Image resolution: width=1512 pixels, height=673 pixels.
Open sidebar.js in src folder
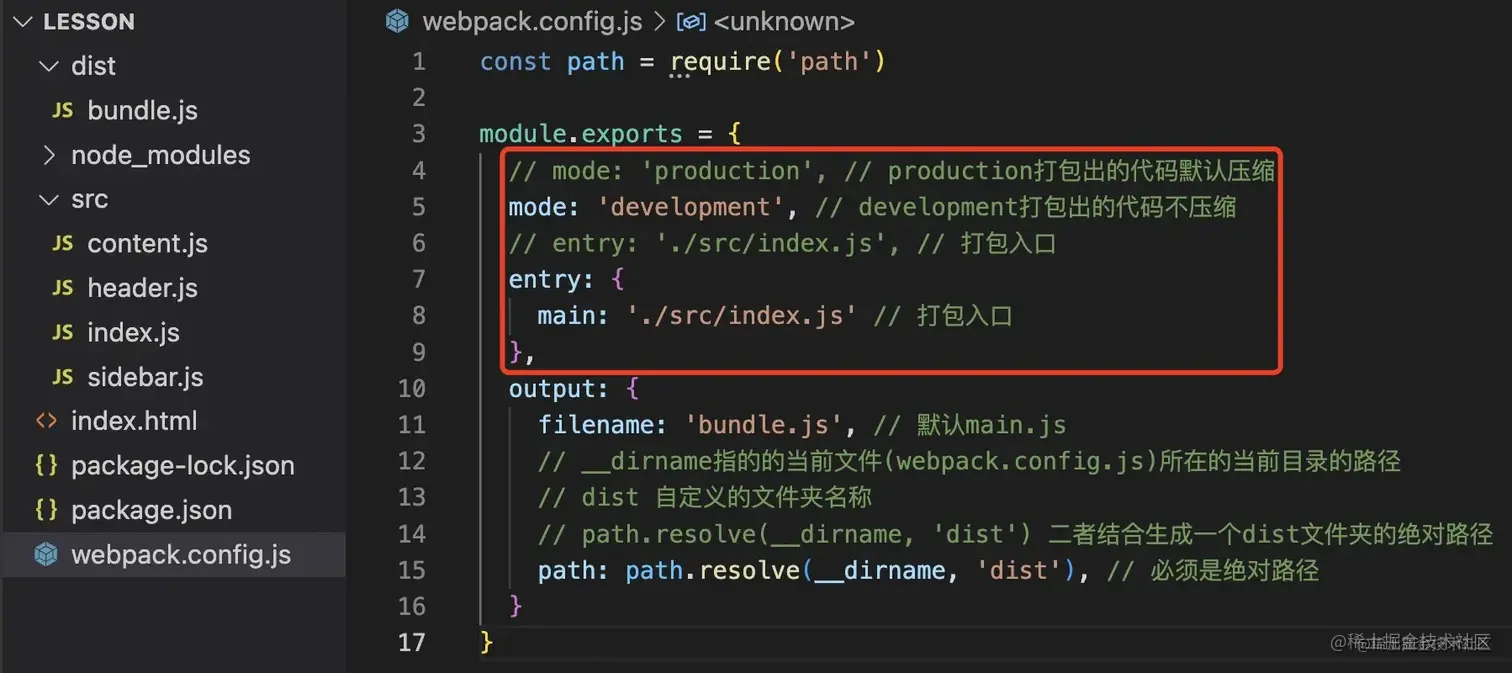pos(145,377)
